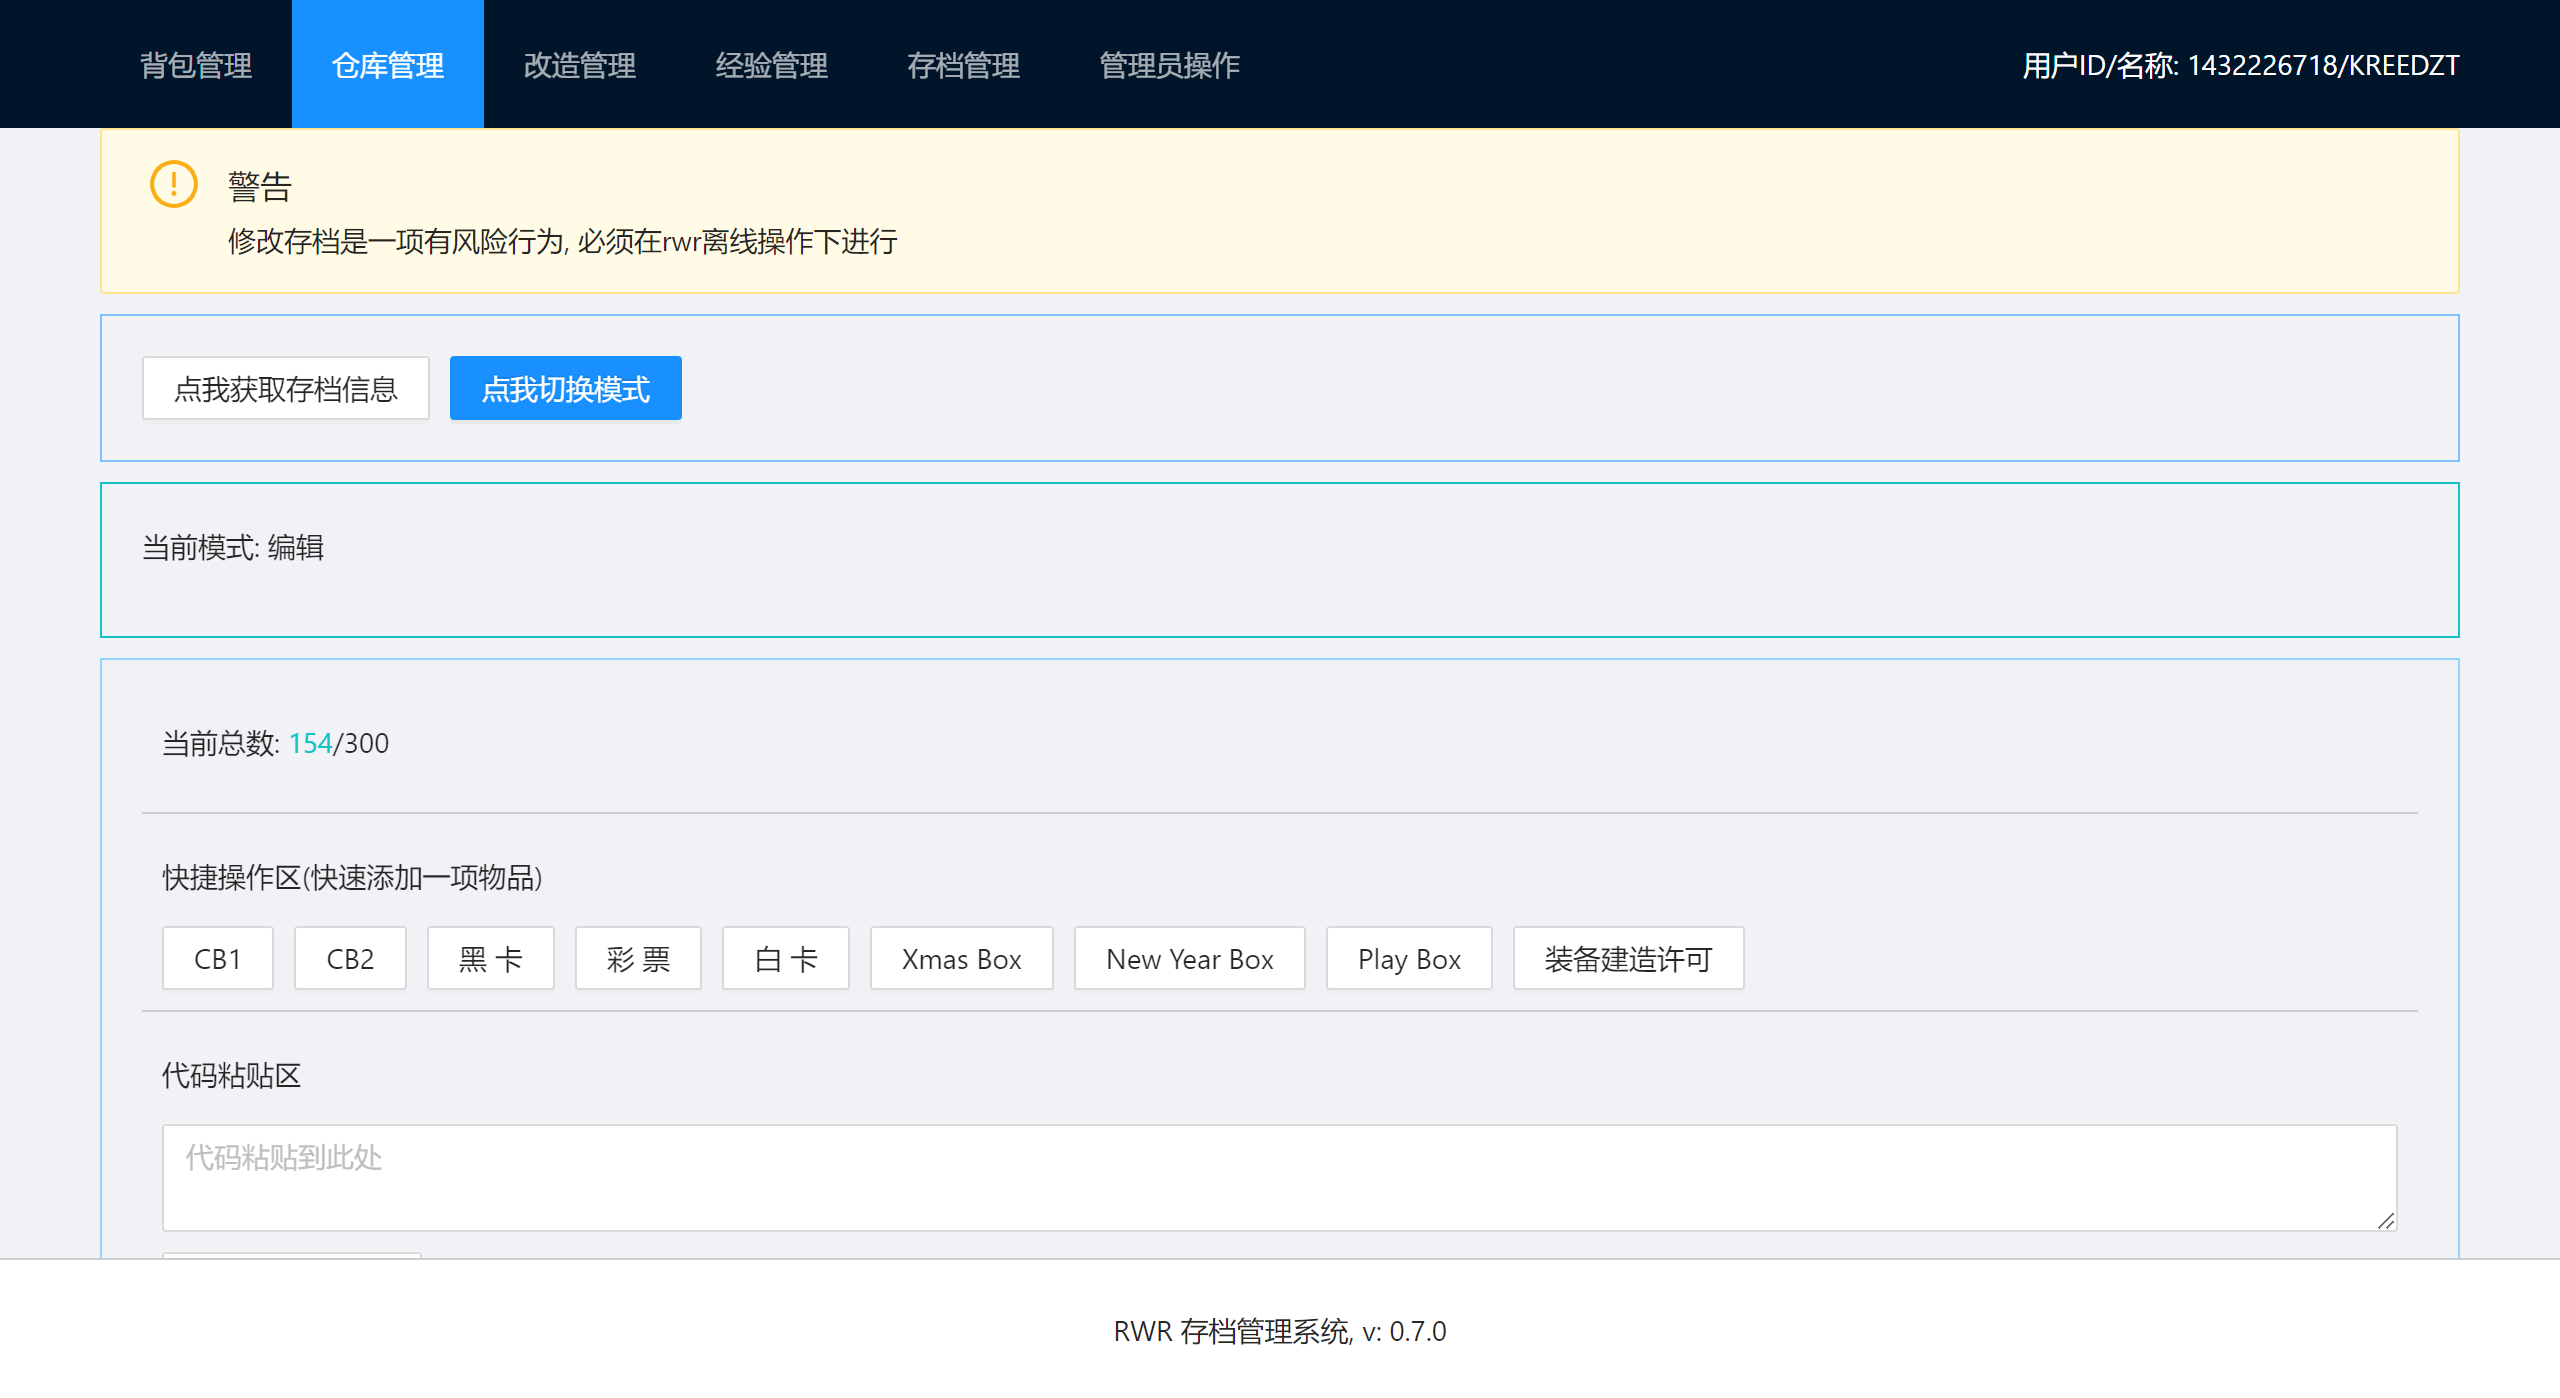Select the 黑卡 quick-add icon
The image size is (2560, 1398).
(x=491, y=959)
